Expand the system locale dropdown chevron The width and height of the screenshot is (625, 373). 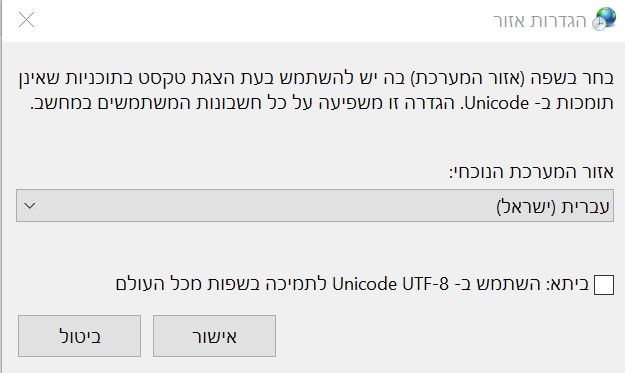click(30, 206)
